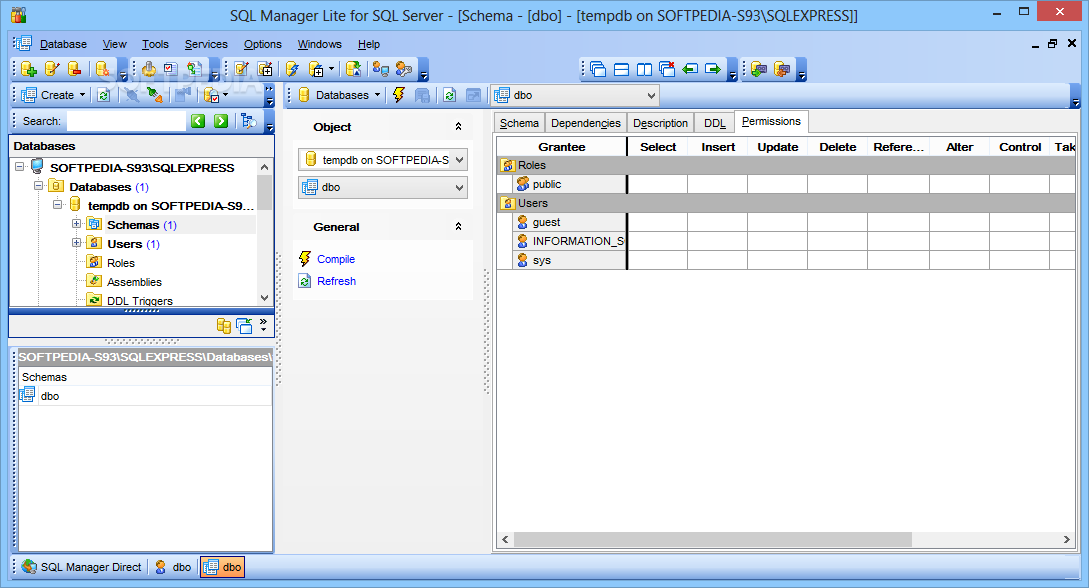Click the Refresh icon next to Create
Viewport: 1089px width, 588px height.
click(x=103, y=95)
